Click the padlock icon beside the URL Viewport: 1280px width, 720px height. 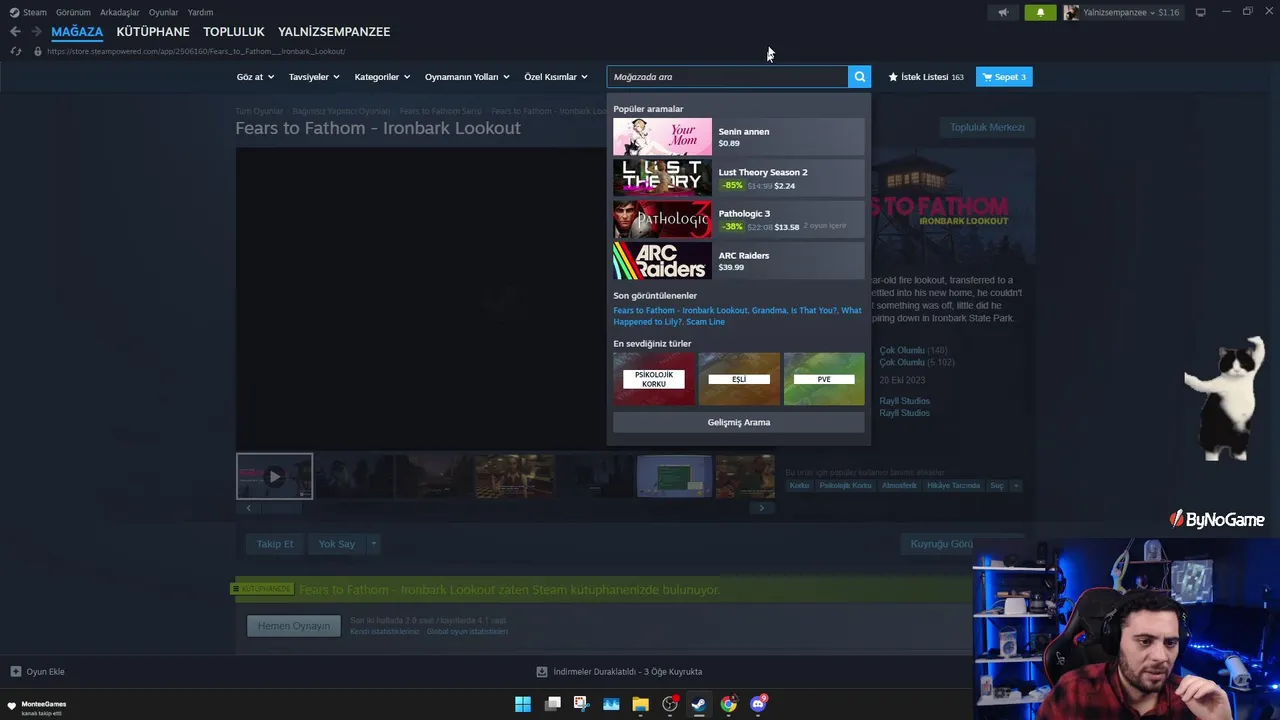[x=38, y=51]
